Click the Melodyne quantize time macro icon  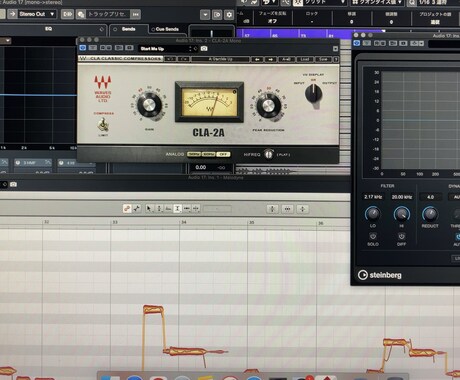pyautogui.click(x=287, y=209)
